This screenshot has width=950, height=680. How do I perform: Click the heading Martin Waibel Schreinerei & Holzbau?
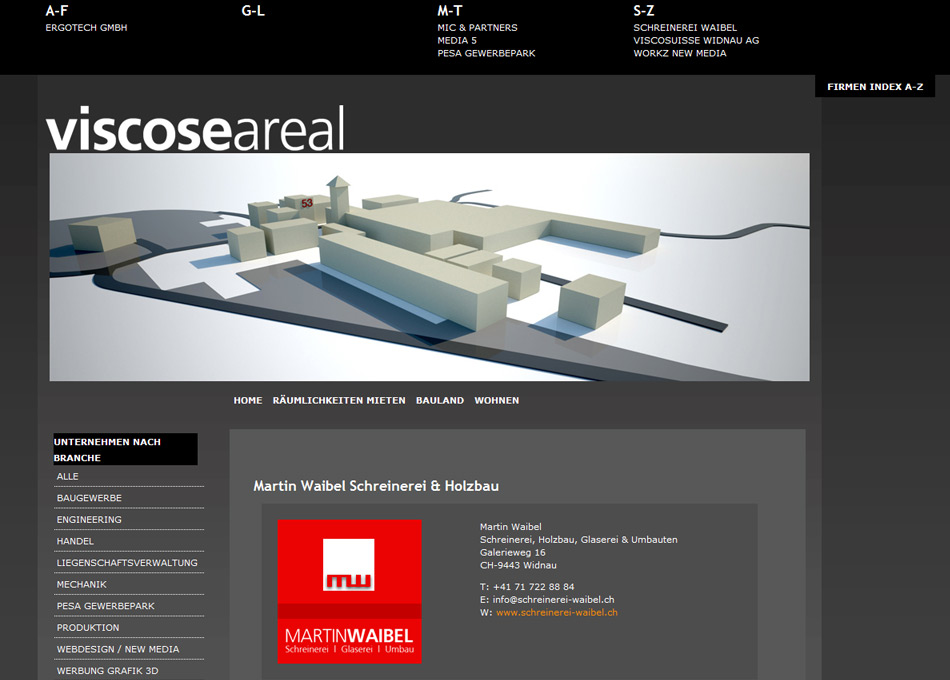tap(376, 486)
